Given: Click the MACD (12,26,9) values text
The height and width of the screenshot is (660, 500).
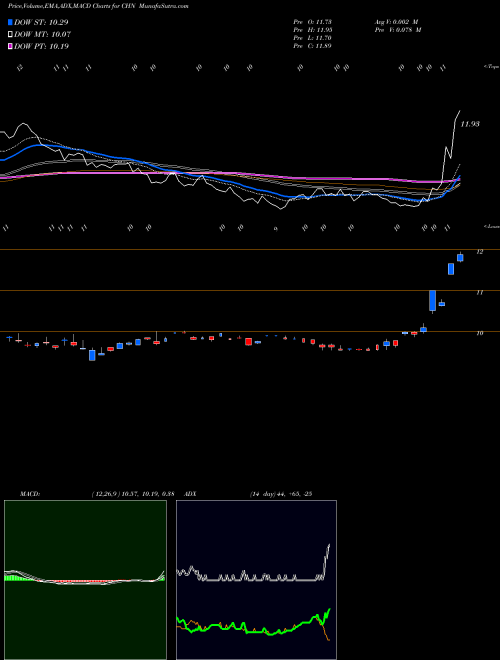Looking at the screenshot, I should [x=133, y=494].
